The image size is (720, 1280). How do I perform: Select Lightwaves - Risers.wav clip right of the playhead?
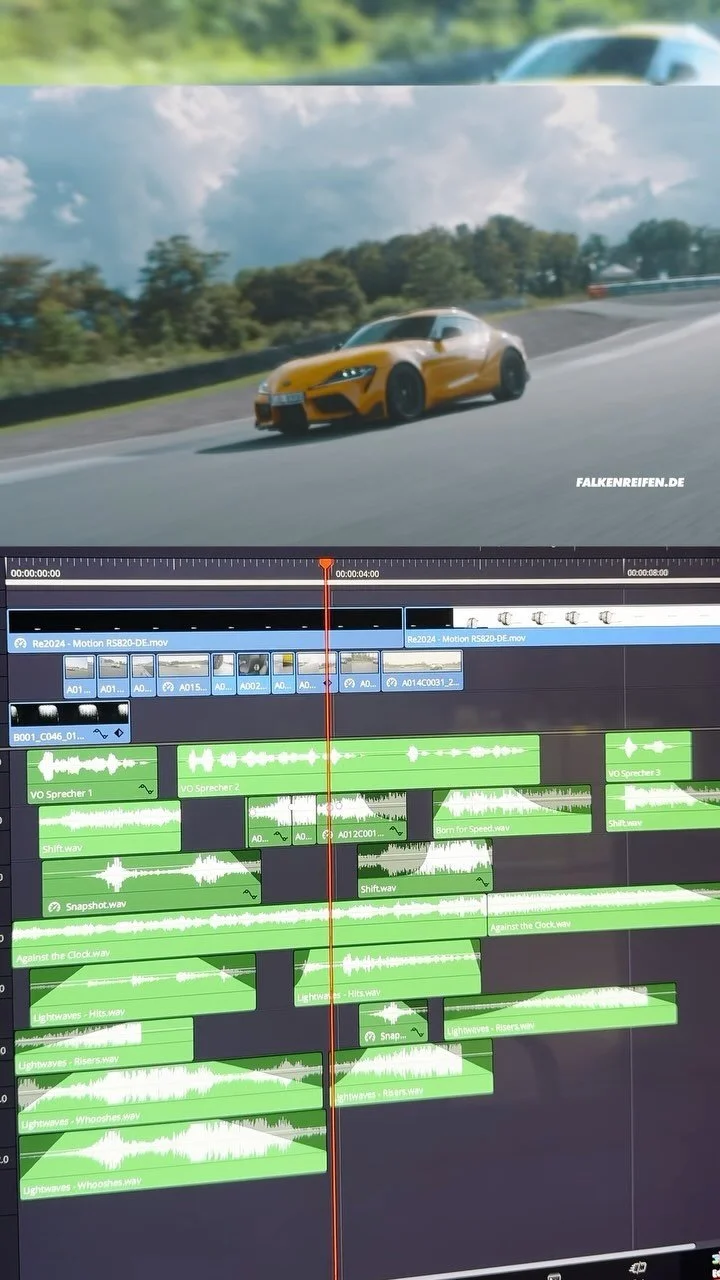[x=412, y=1072]
